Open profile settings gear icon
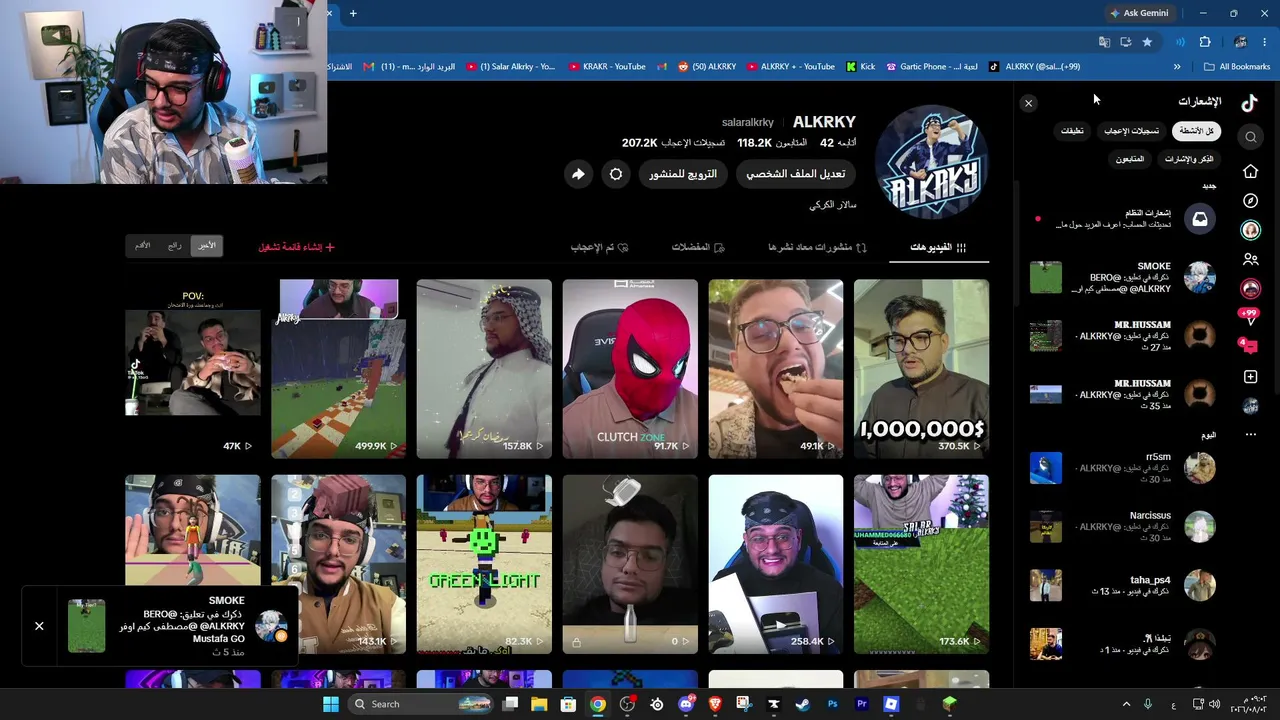The width and height of the screenshot is (1280, 720). point(616,174)
